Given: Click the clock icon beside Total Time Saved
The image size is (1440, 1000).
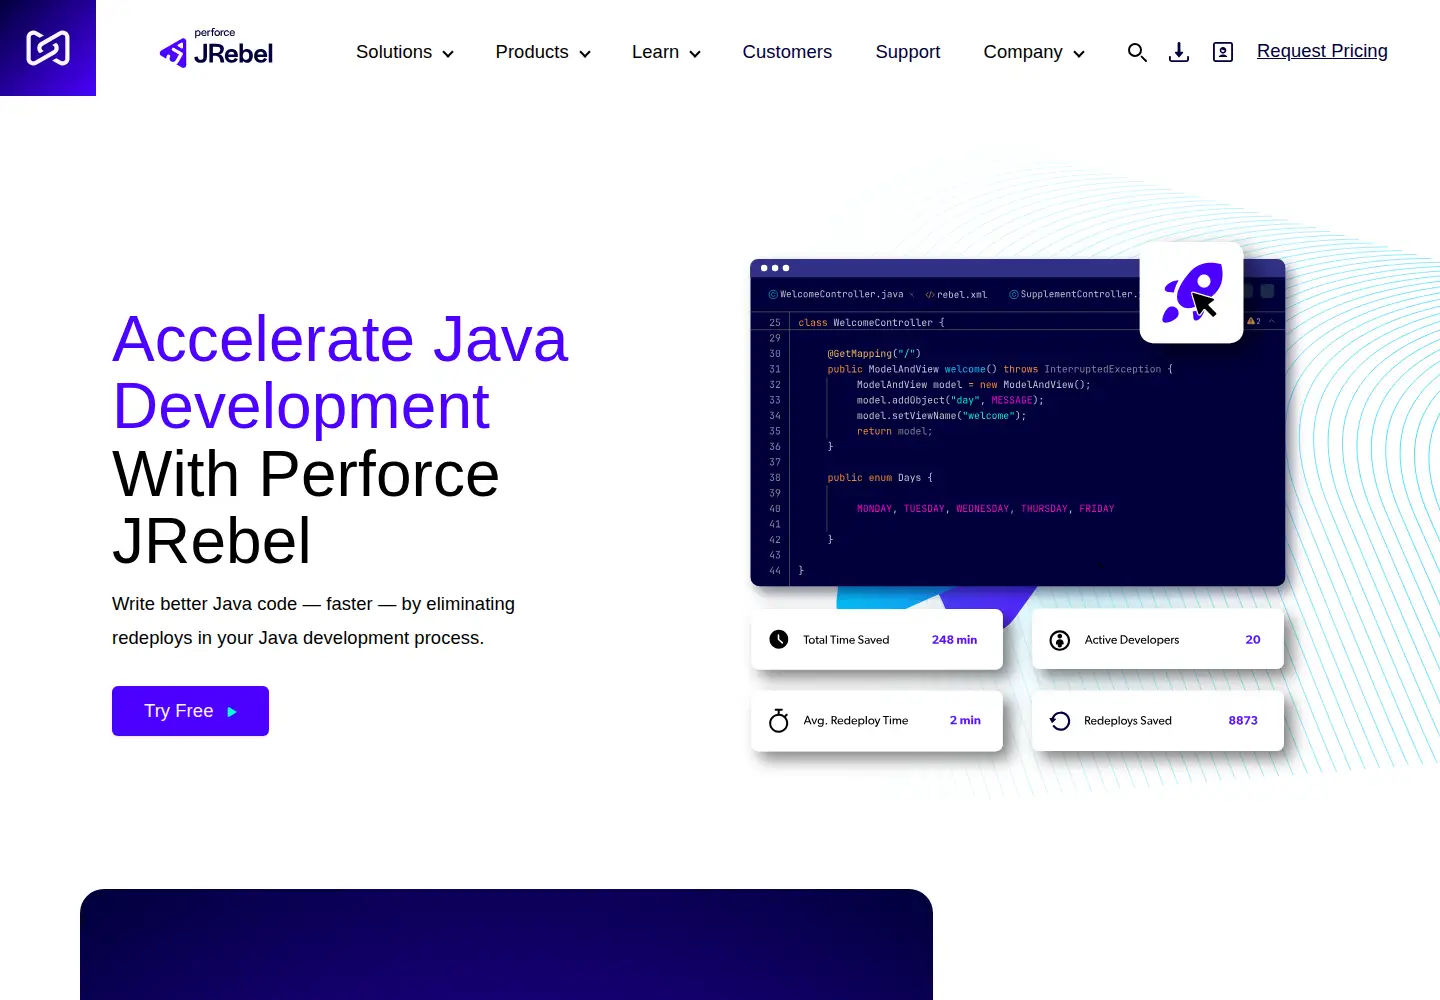Looking at the screenshot, I should pos(779,639).
